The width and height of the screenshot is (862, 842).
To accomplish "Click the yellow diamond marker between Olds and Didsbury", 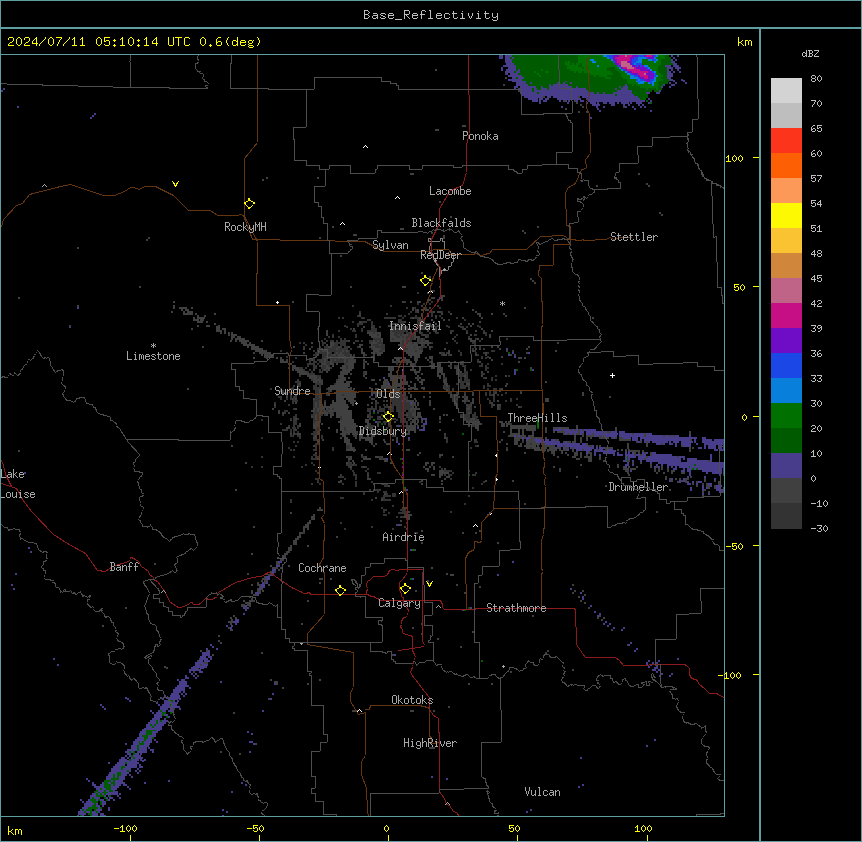I will (x=388, y=417).
